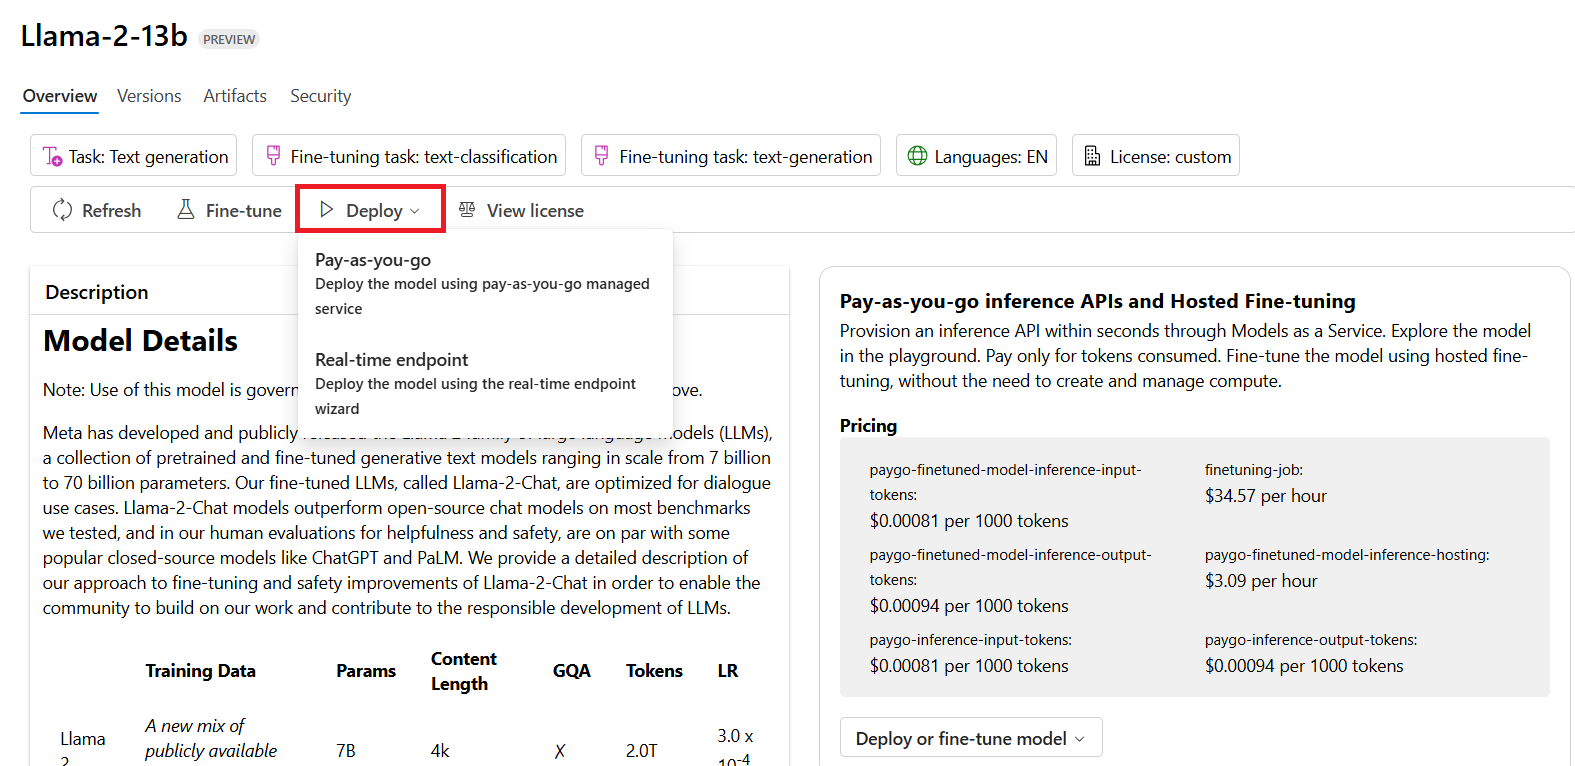Select the Overview tab
The width and height of the screenshot is (1575, 766).
60,96
